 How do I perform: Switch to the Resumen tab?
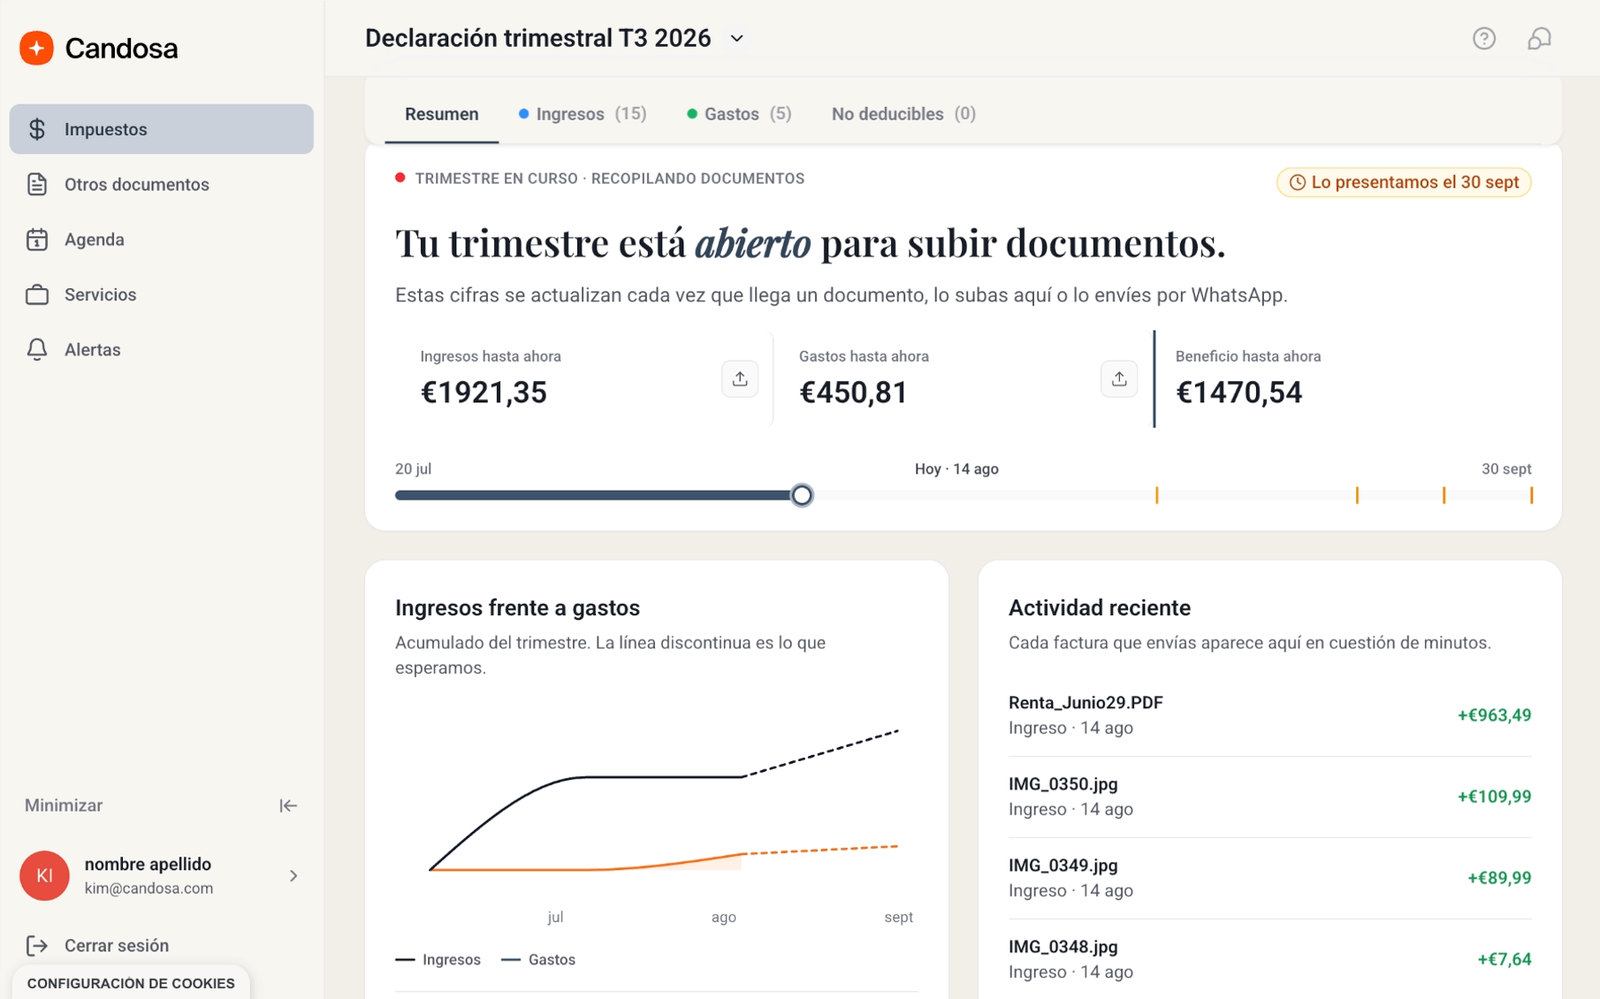tap(442, 114)
